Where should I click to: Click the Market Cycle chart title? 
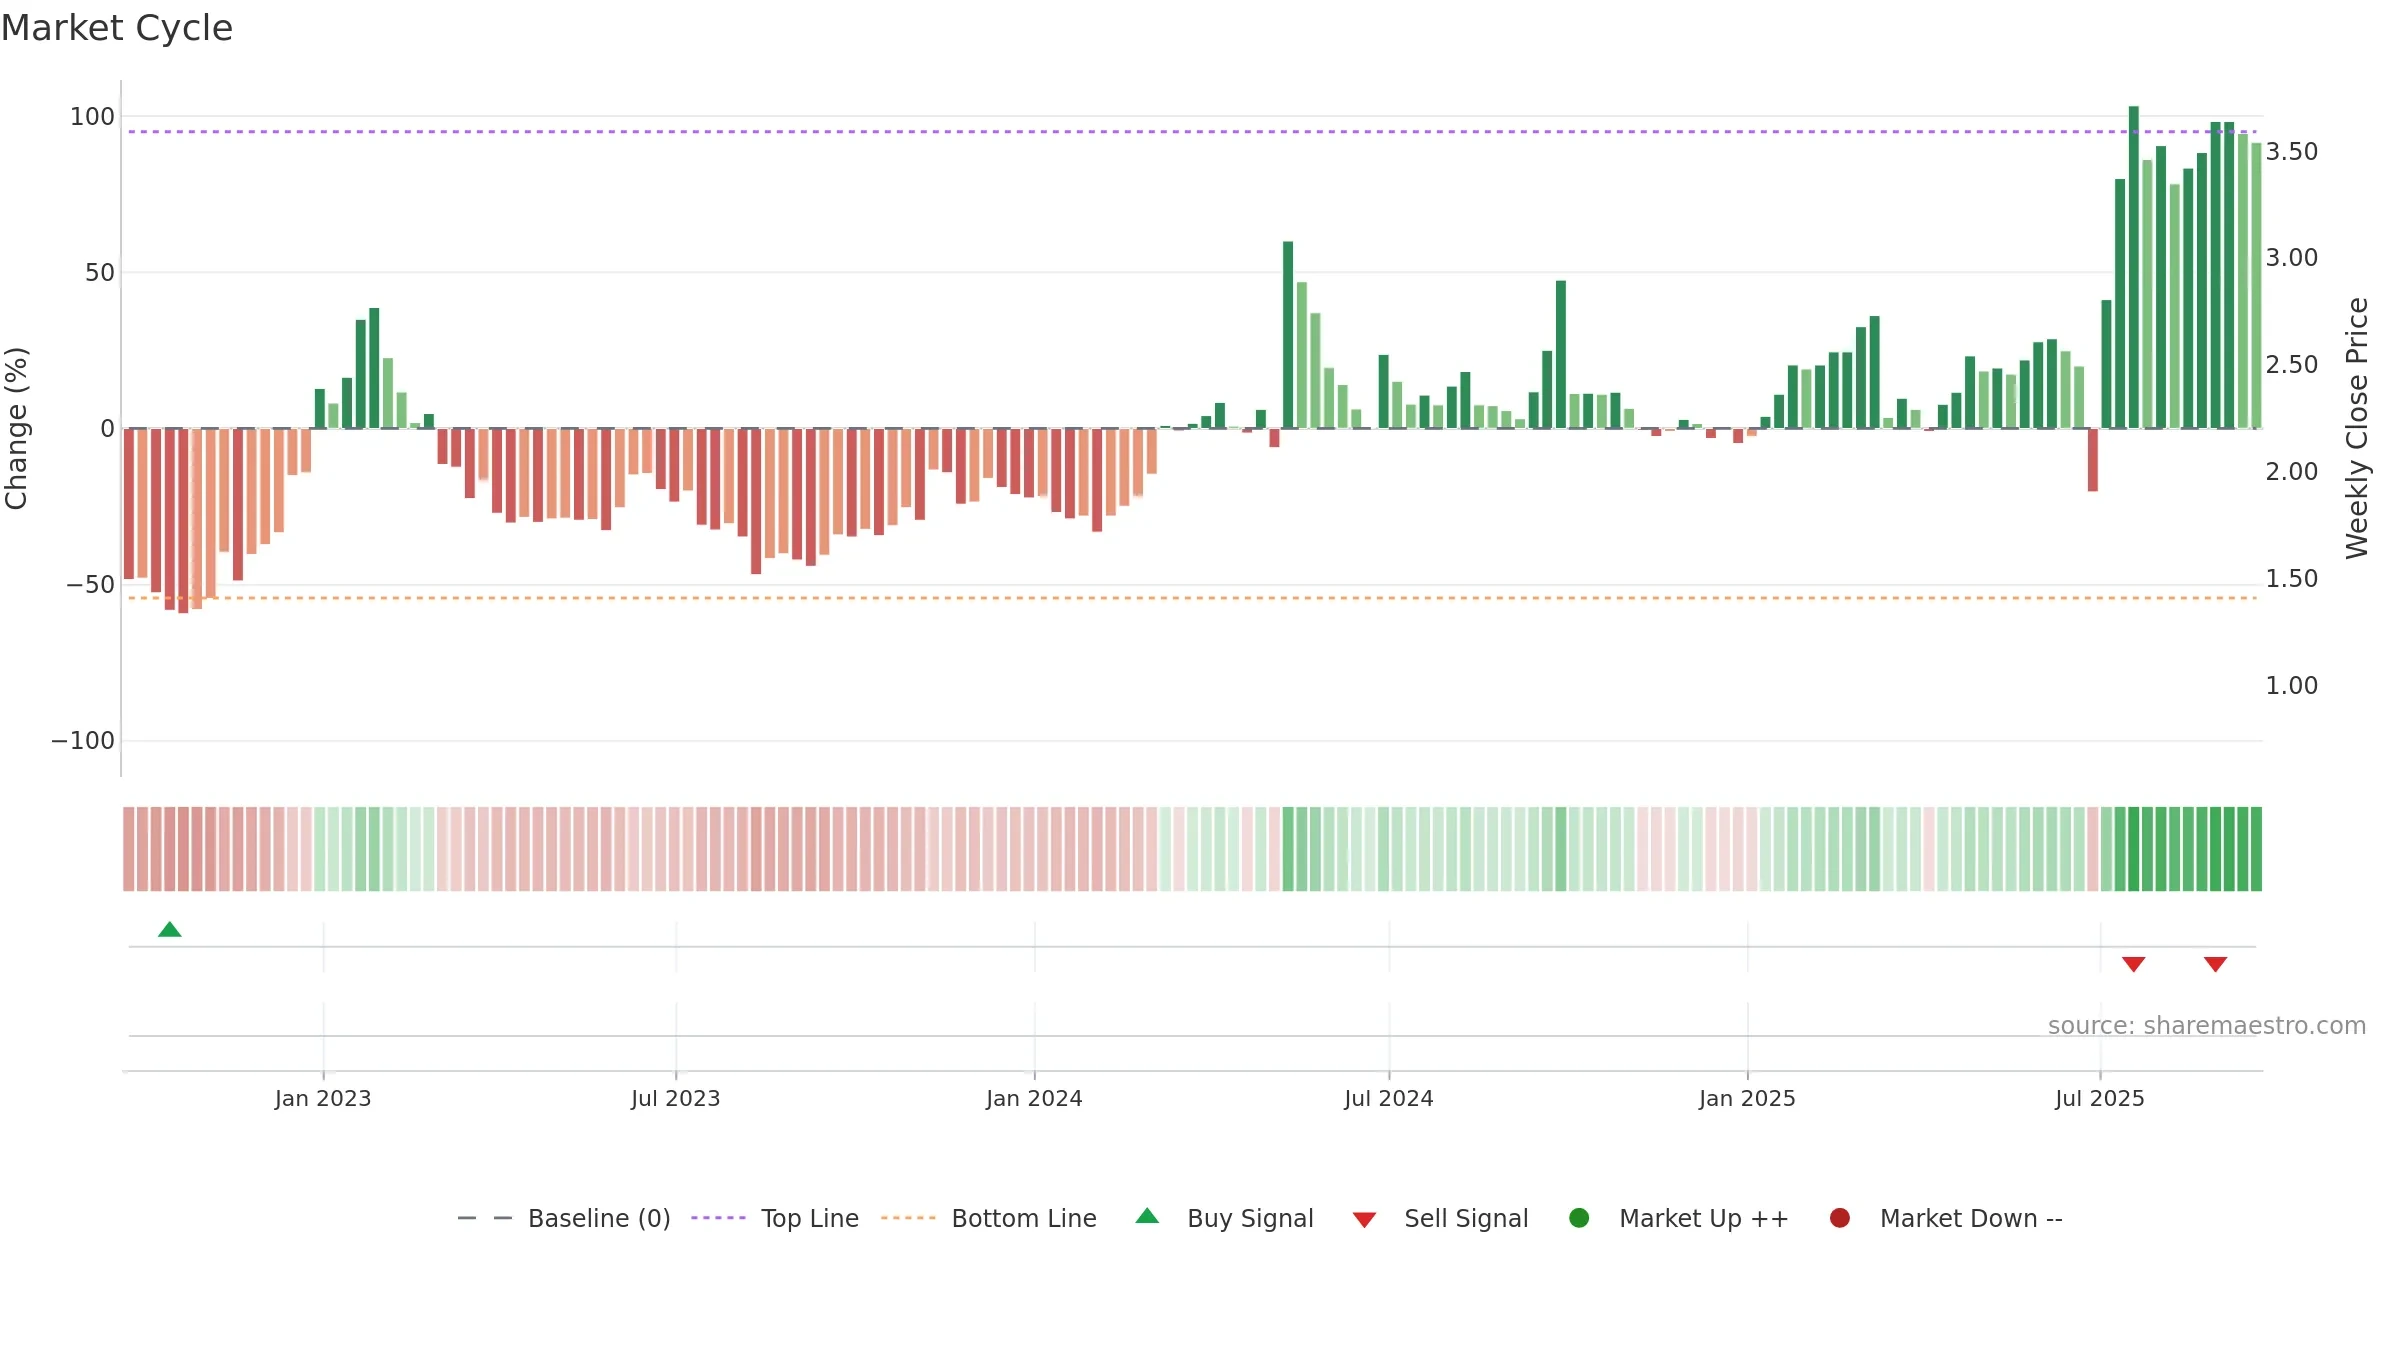[x=117, y=28]
